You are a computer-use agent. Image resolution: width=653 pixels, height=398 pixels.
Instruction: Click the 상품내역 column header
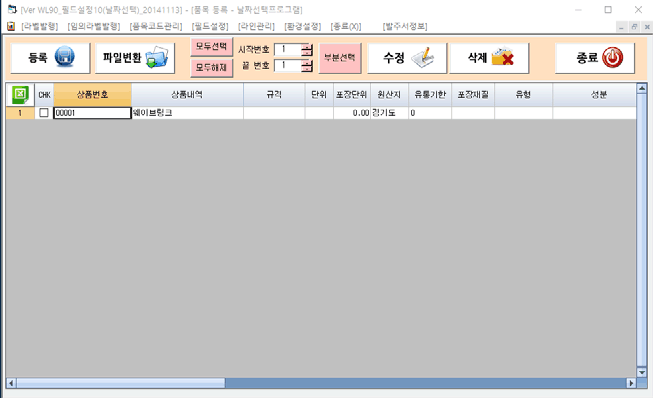point(187,95)
